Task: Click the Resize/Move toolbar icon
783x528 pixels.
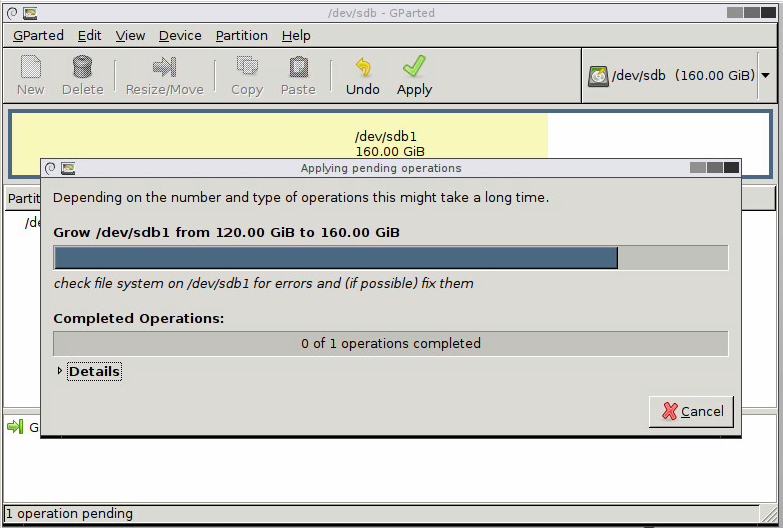Action: point(164,68)
